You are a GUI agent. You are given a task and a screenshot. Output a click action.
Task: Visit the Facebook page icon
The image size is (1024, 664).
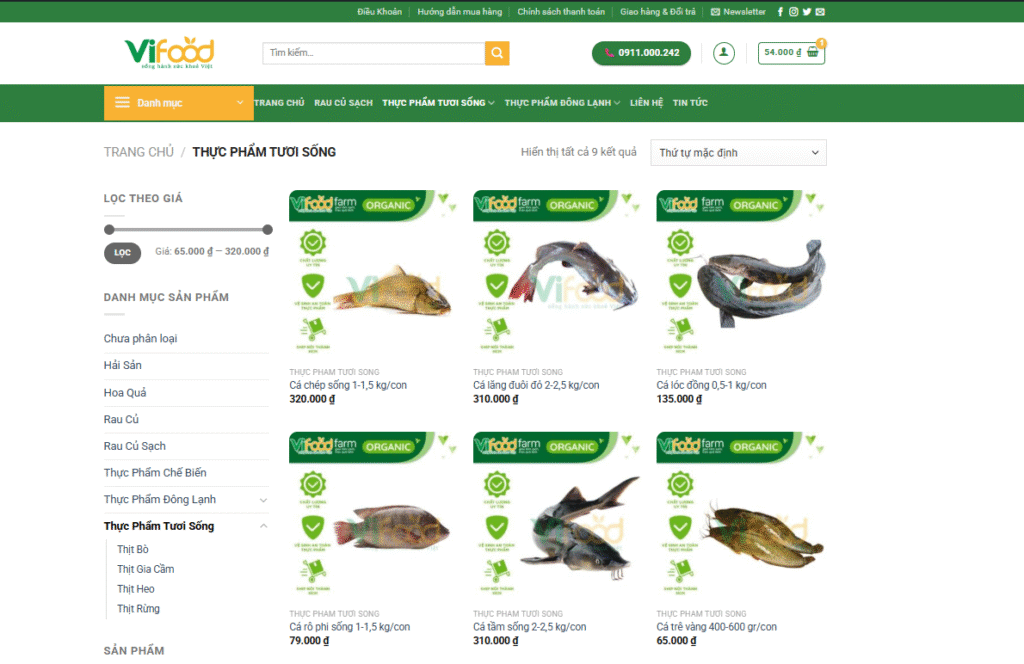[x=780, y=12]
